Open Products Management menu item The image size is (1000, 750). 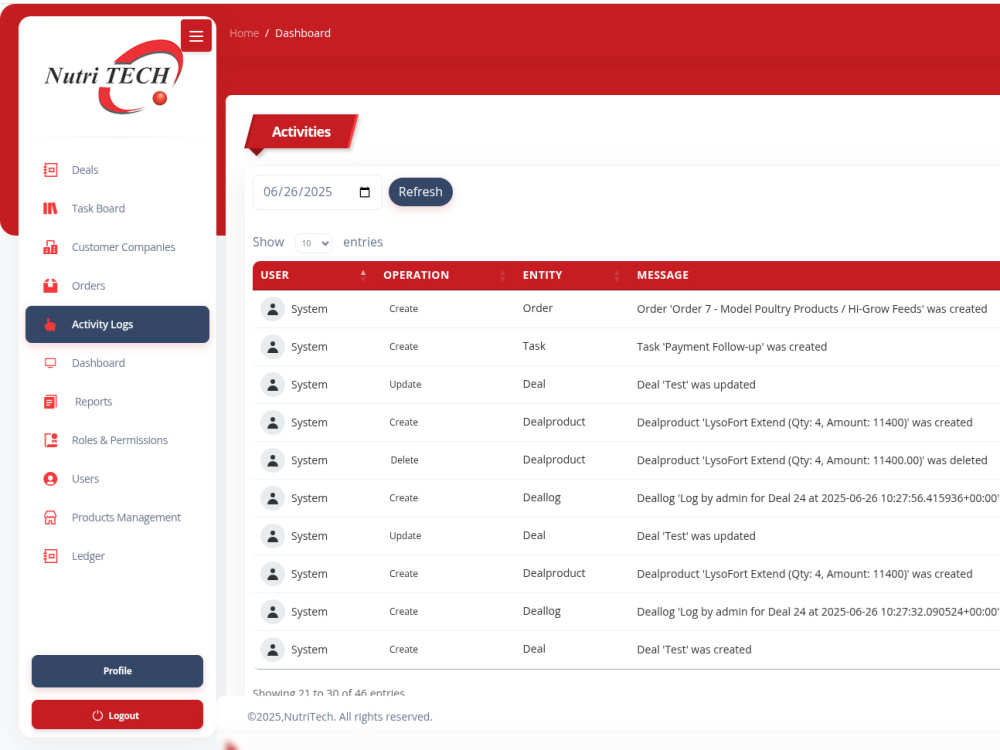(x=117, y=517)
